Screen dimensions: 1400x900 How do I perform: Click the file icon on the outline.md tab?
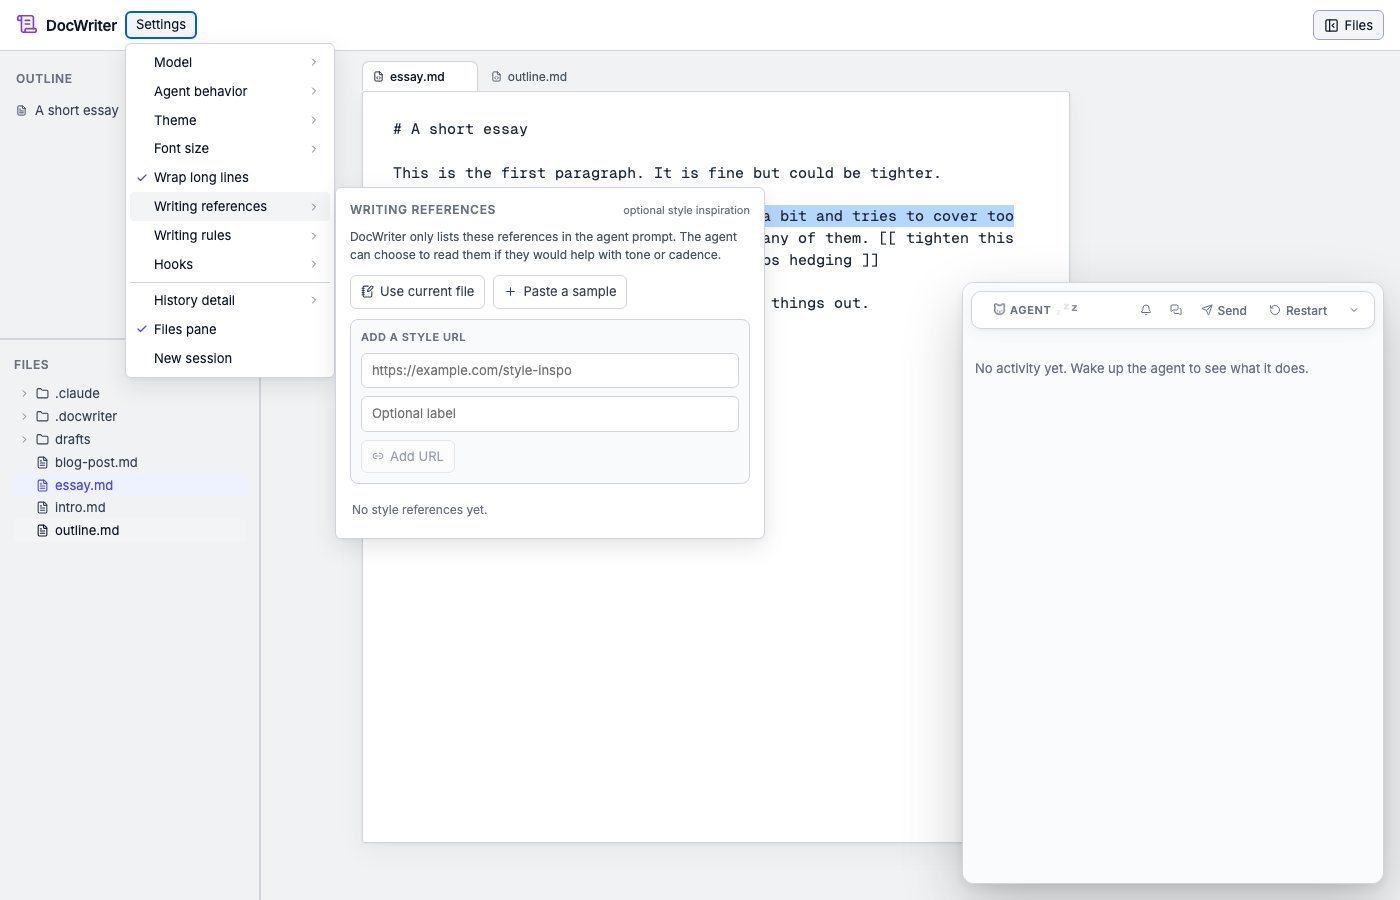click(496, 77)
